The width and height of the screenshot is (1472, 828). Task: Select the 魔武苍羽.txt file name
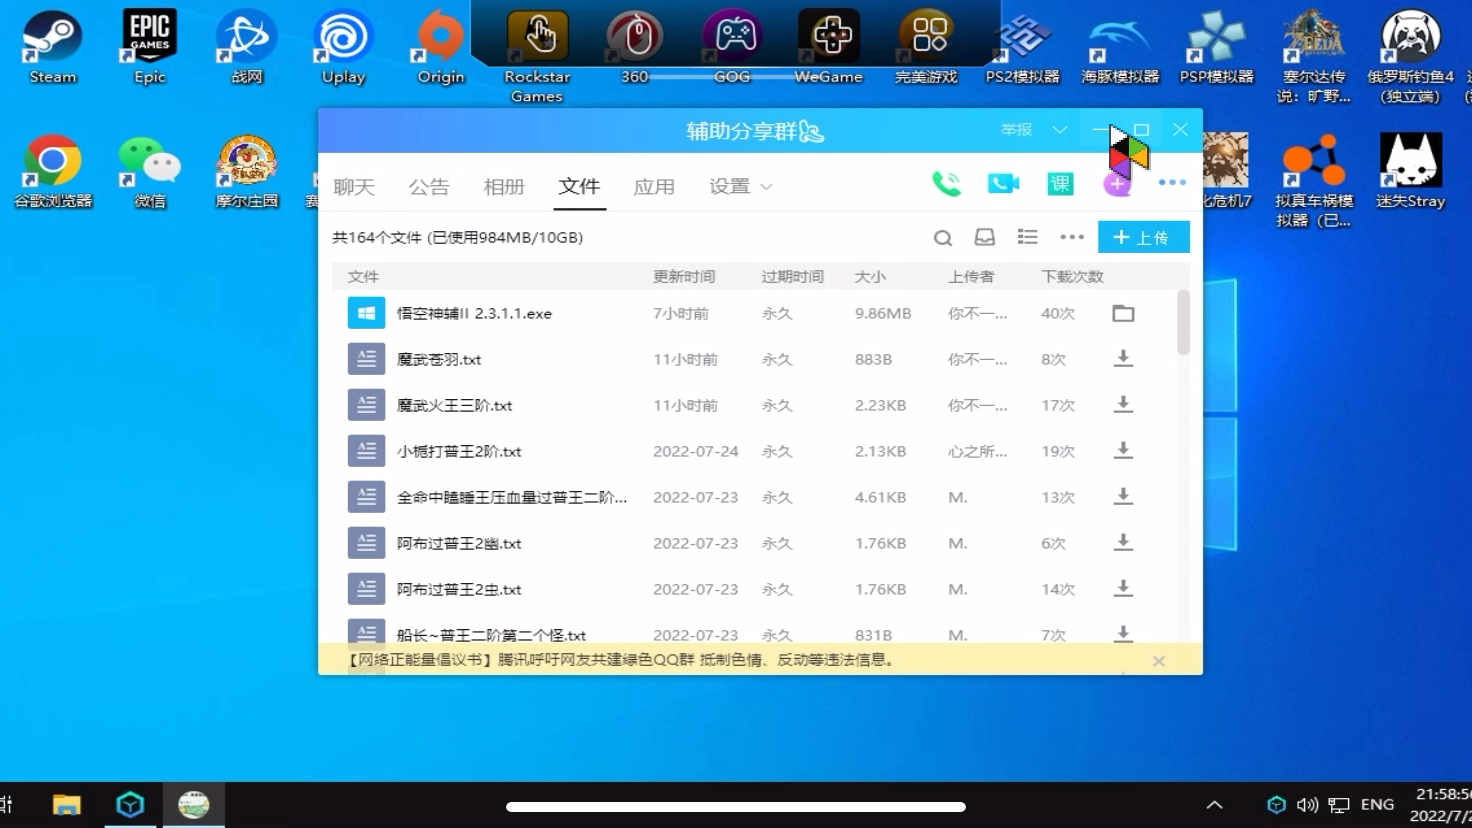click(x=439, y=359)
